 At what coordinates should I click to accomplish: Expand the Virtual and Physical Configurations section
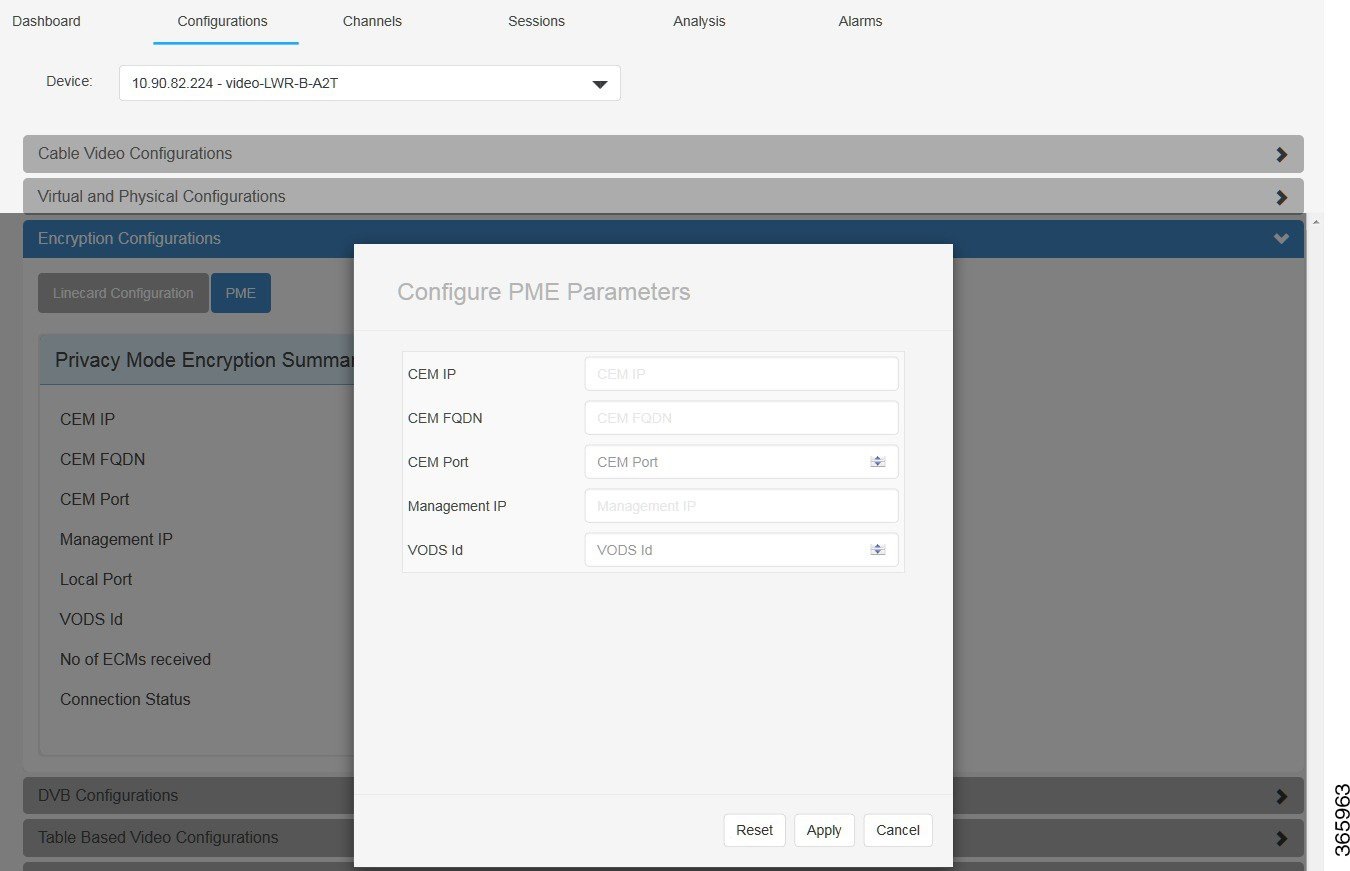click(x=1281, y=197)
